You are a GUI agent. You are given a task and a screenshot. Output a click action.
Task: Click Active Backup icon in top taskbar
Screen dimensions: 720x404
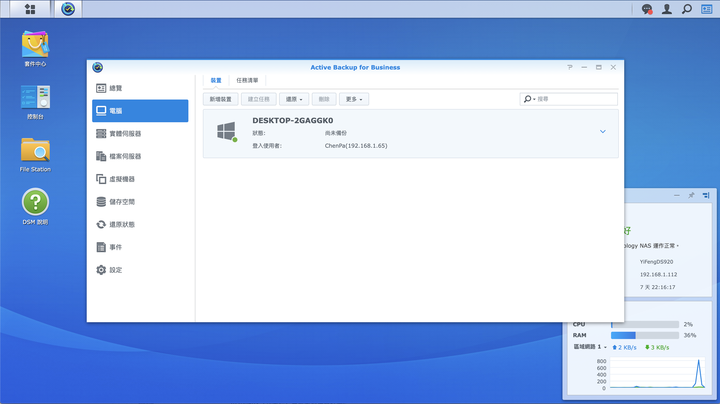[x=68, y=9]
